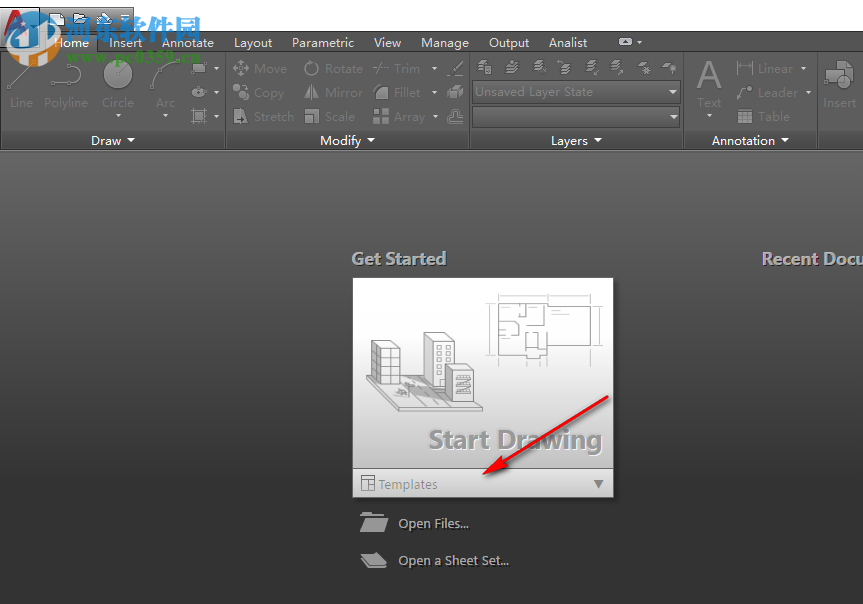Expand the Modify panel flyout
Viewport: 863px width, 604px height.
tap(347, 141)
